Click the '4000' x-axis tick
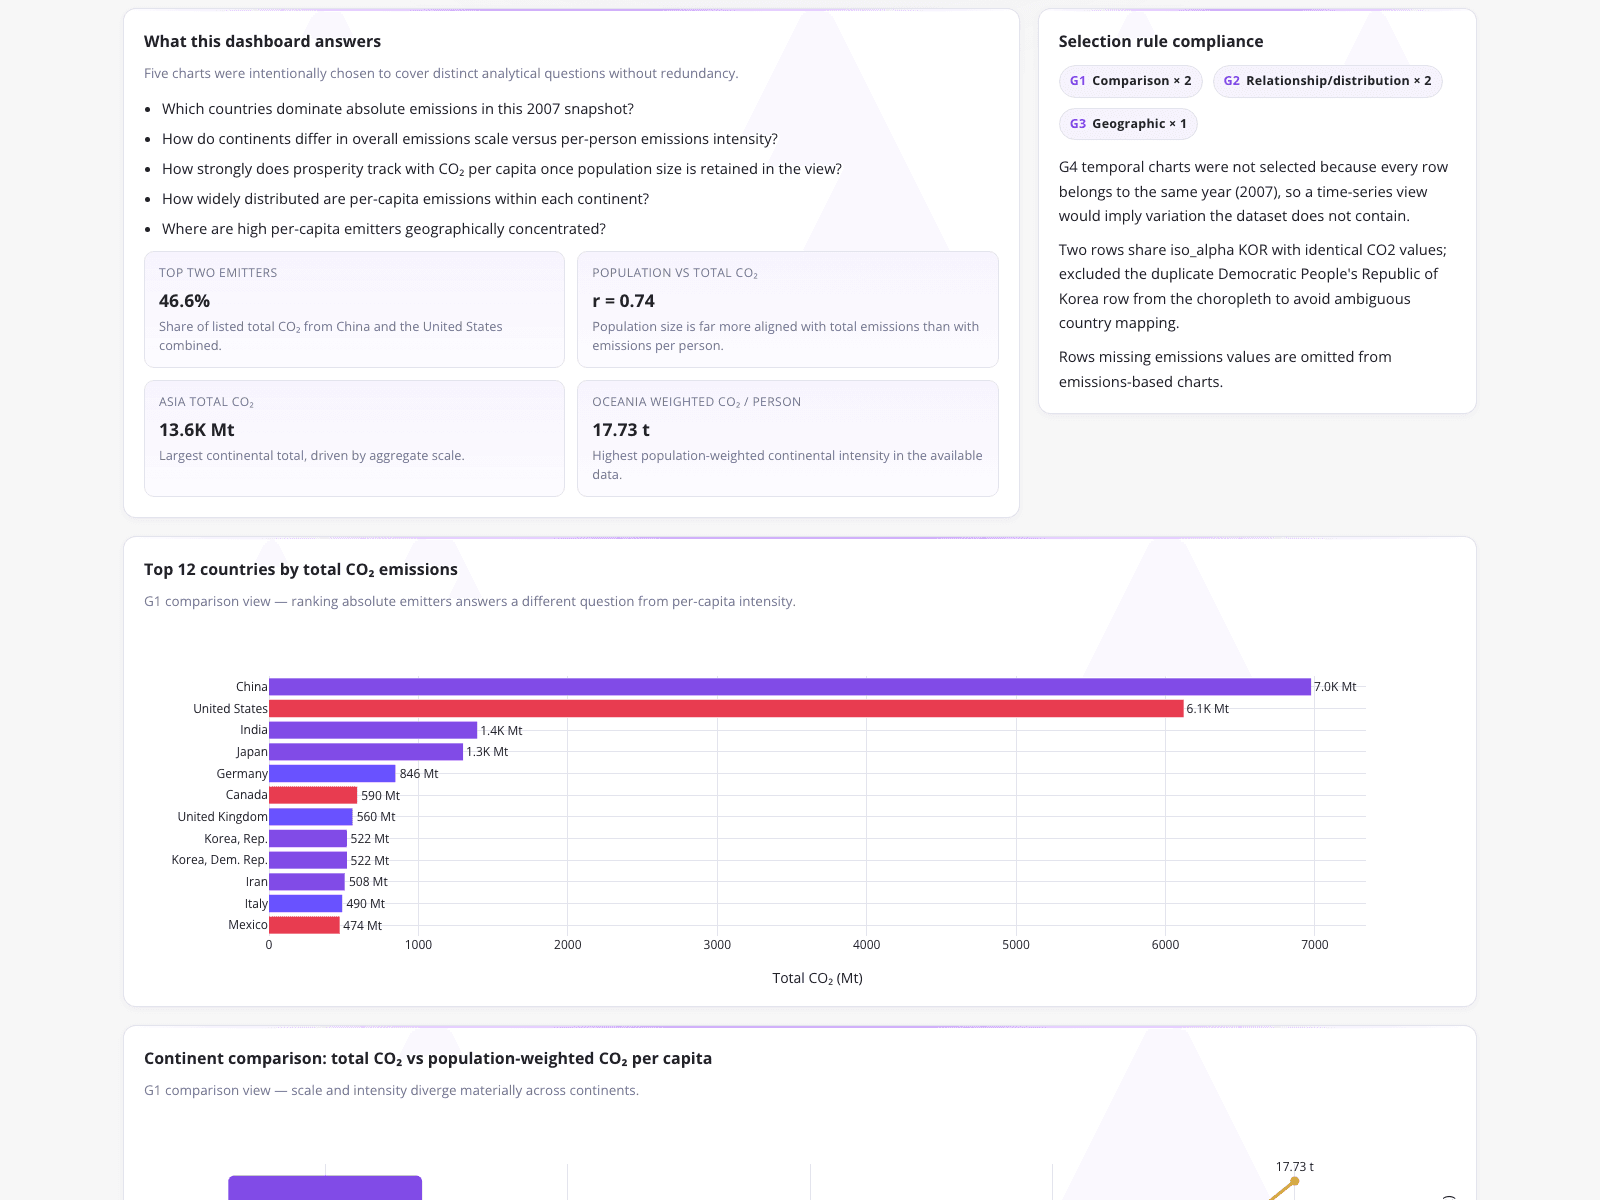The width and height of the screenshot is (1600, 1200). (867, 945)
